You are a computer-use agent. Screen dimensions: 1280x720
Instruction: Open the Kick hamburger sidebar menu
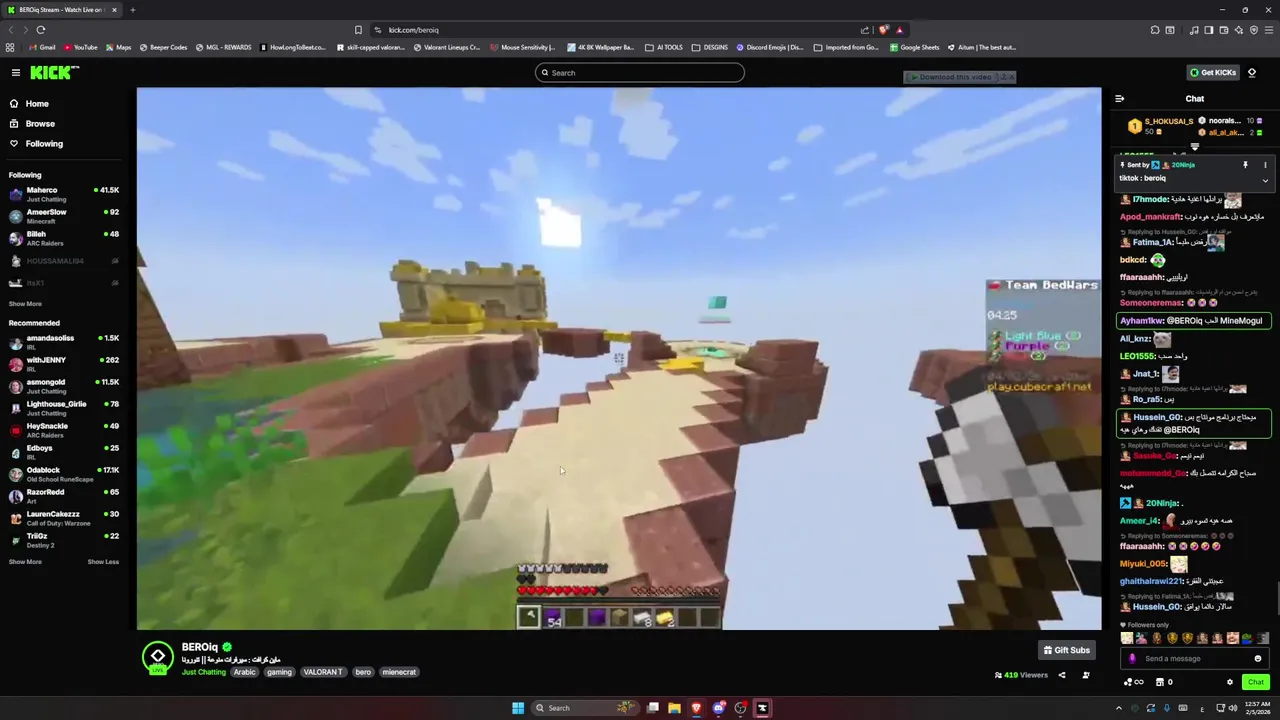click(16, 72)
